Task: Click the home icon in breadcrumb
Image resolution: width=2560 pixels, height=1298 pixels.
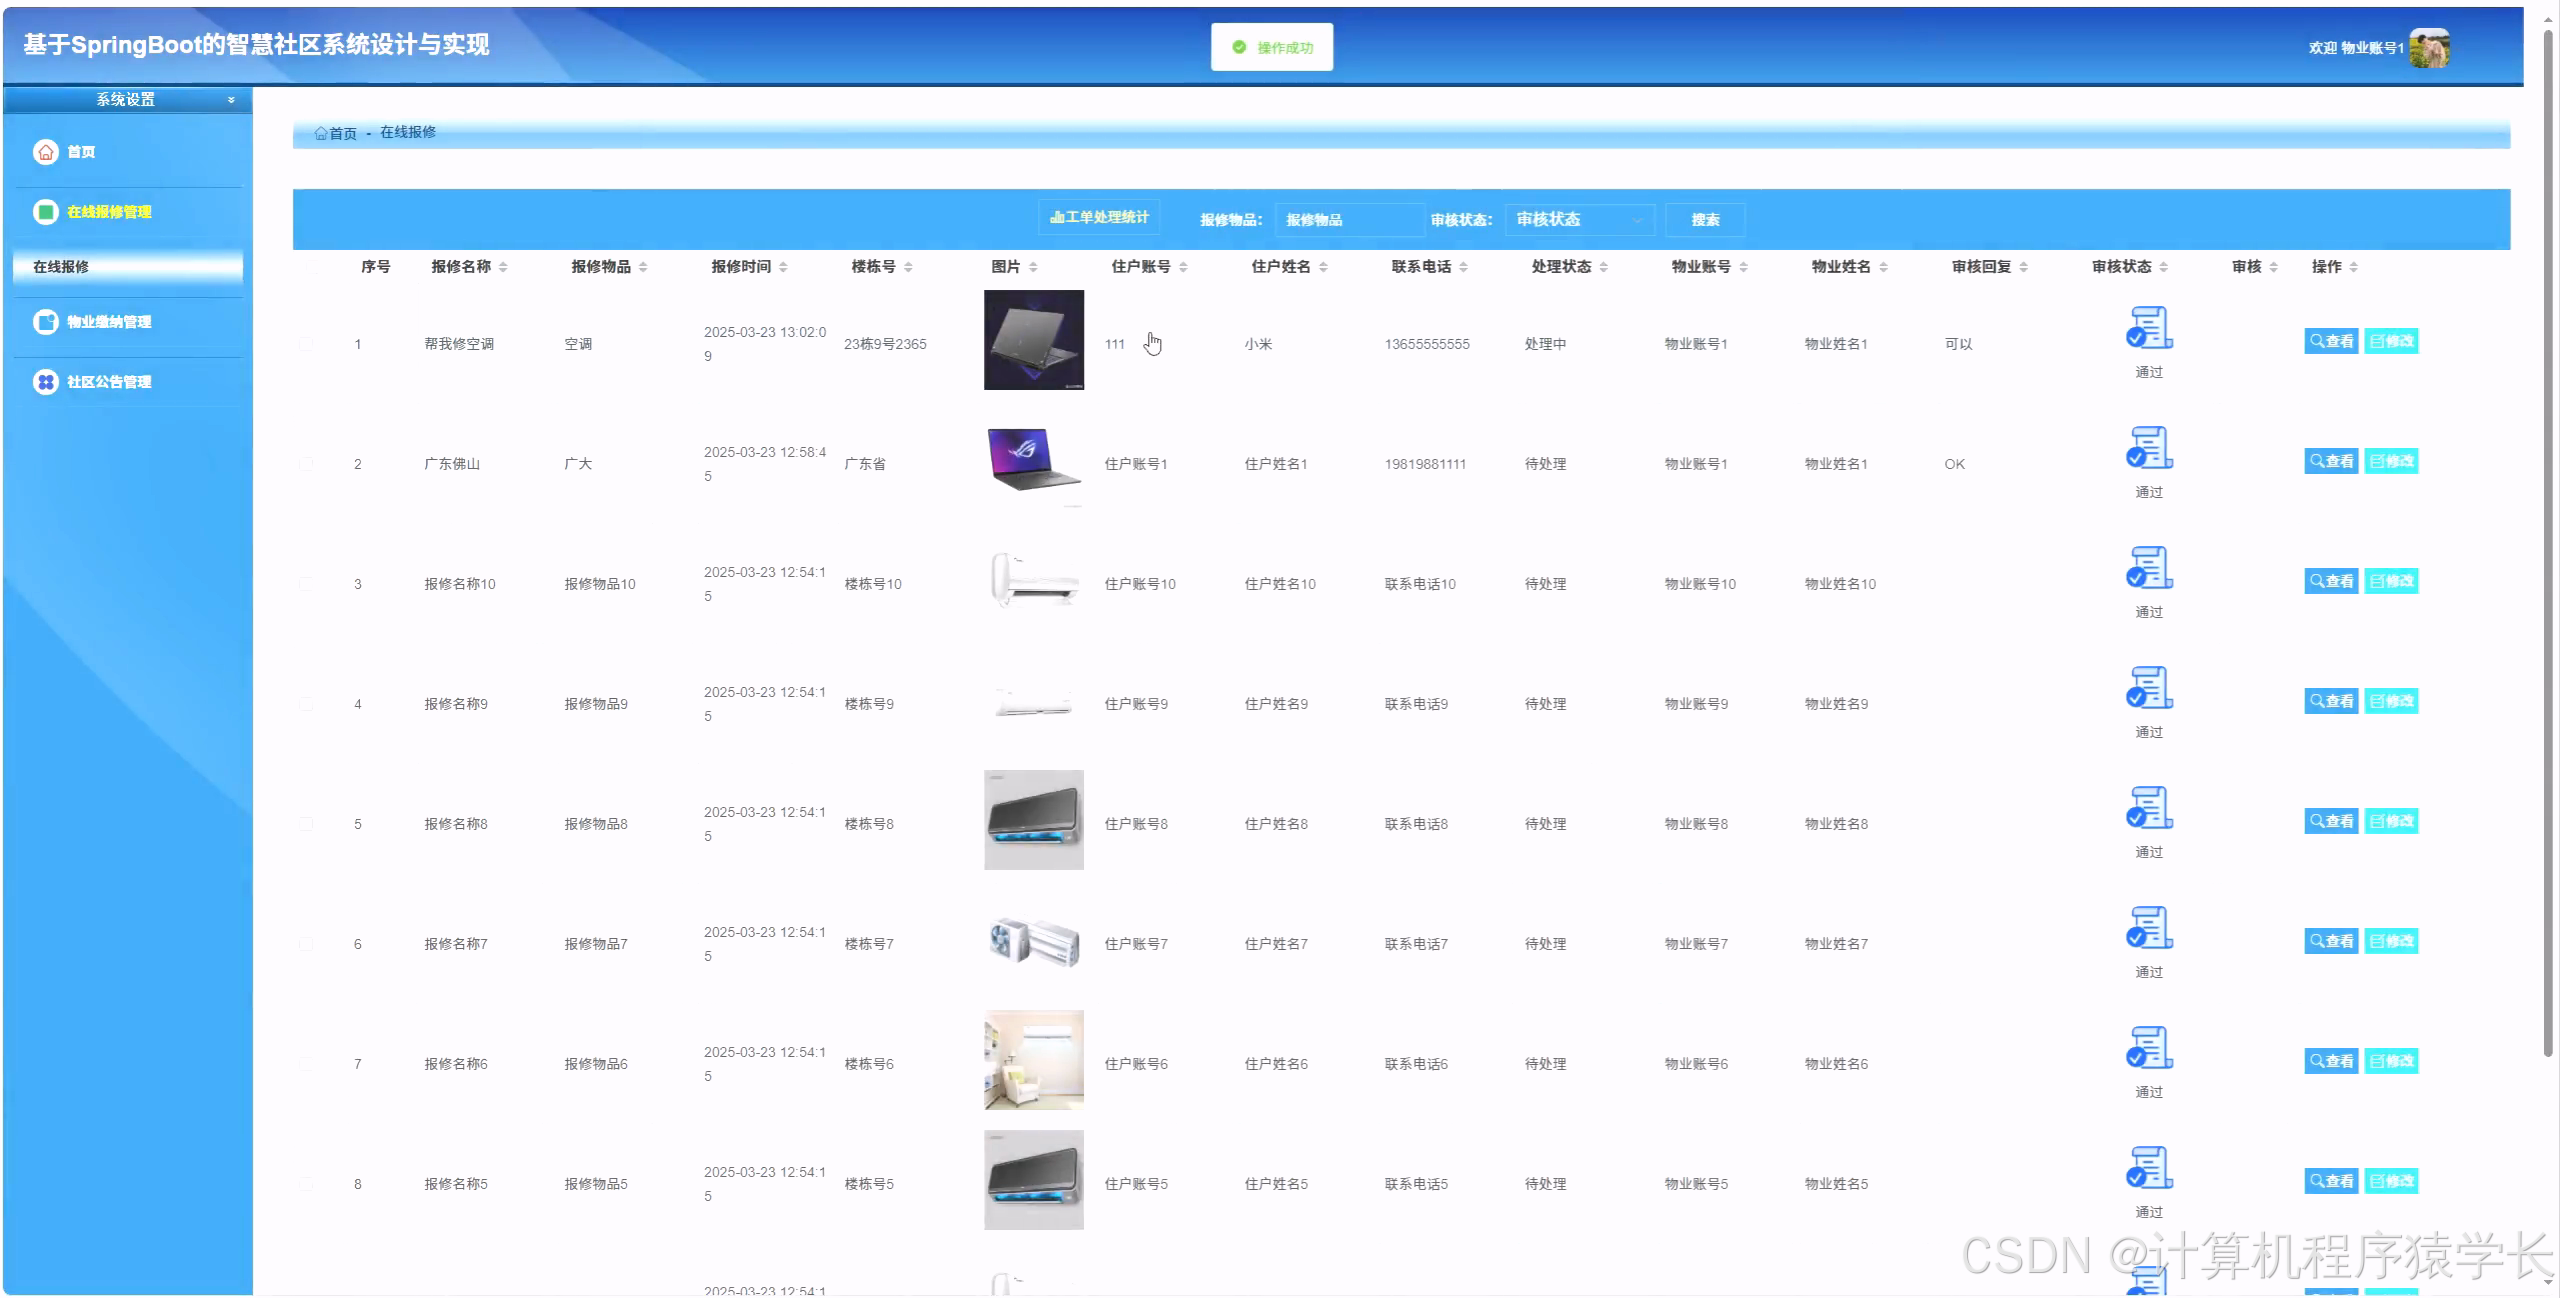Action: pyautogui.click(x=321, y=133)
